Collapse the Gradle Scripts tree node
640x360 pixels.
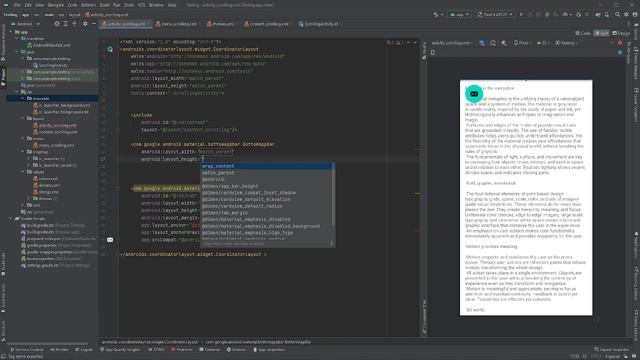[x=11, y=218]
